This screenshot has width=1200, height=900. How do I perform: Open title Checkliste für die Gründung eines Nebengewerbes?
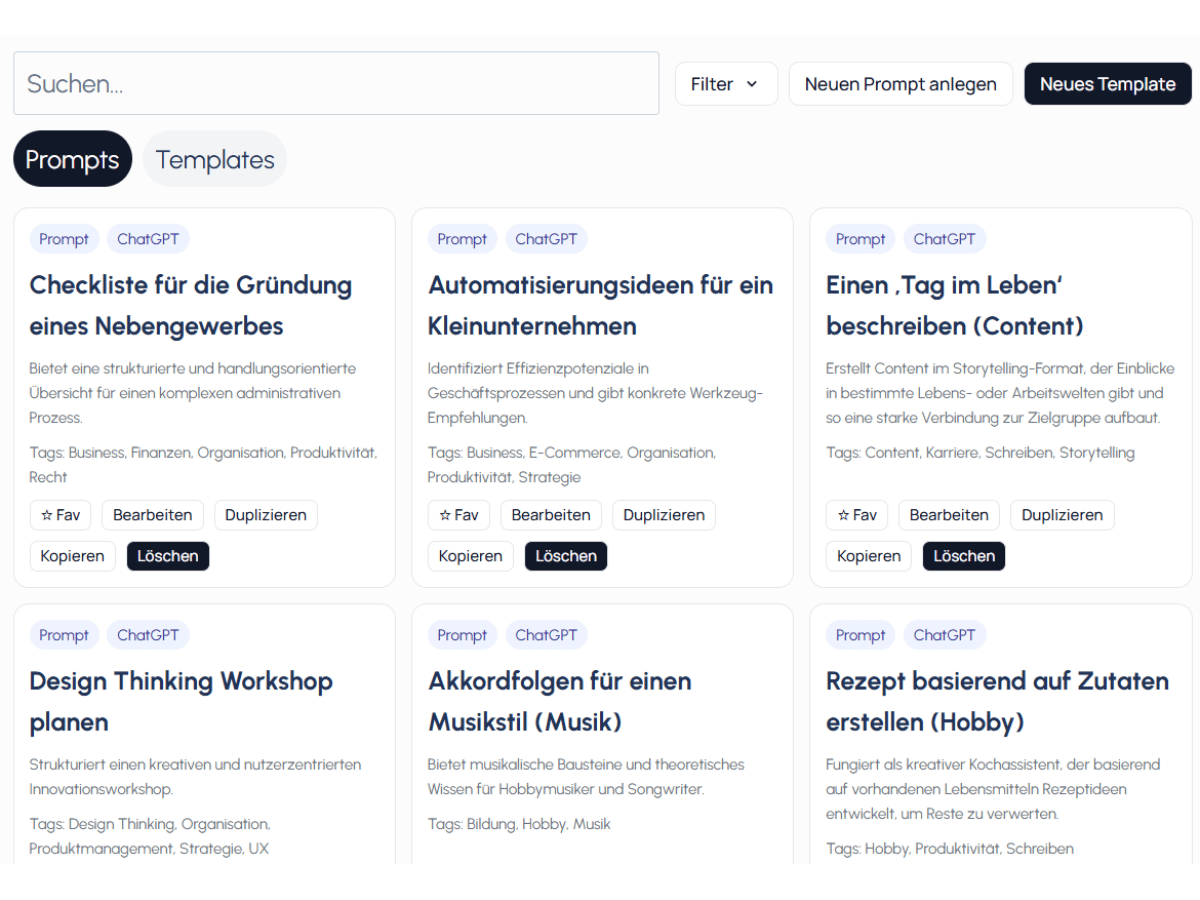(191, 305)
